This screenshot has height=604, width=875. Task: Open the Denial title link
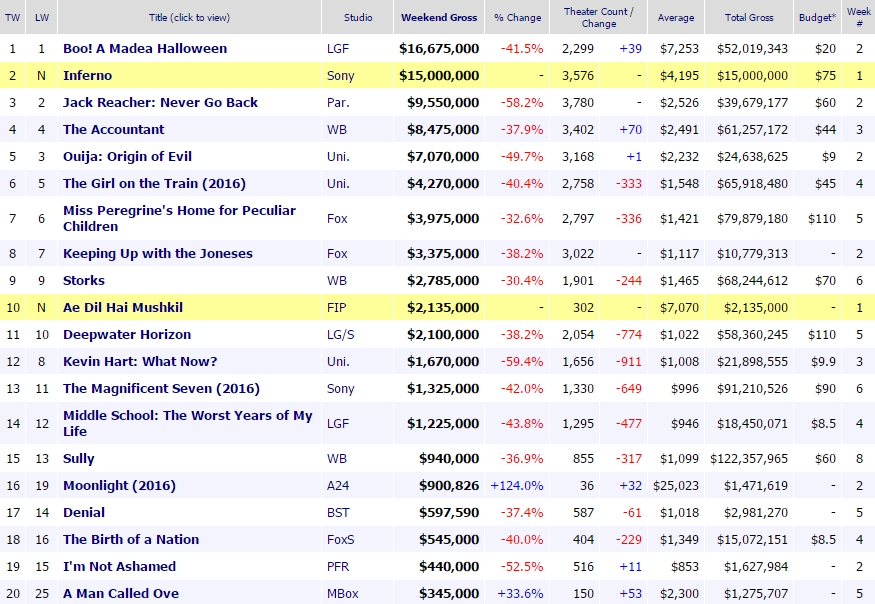(x=84, y=512)
